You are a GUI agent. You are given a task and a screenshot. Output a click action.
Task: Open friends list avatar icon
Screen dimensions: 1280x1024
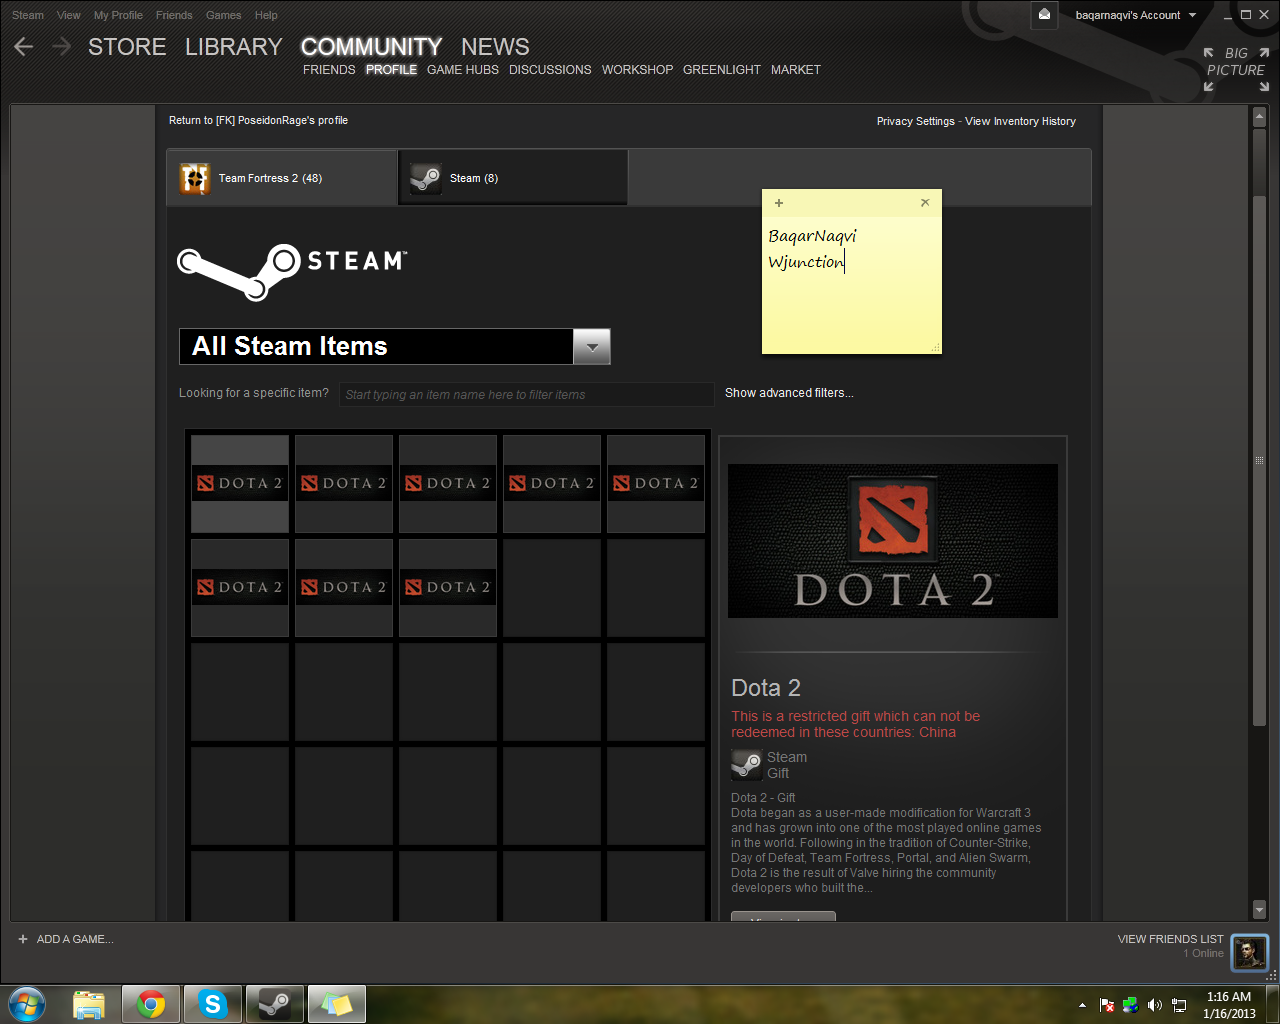[x=1250, y=952]
